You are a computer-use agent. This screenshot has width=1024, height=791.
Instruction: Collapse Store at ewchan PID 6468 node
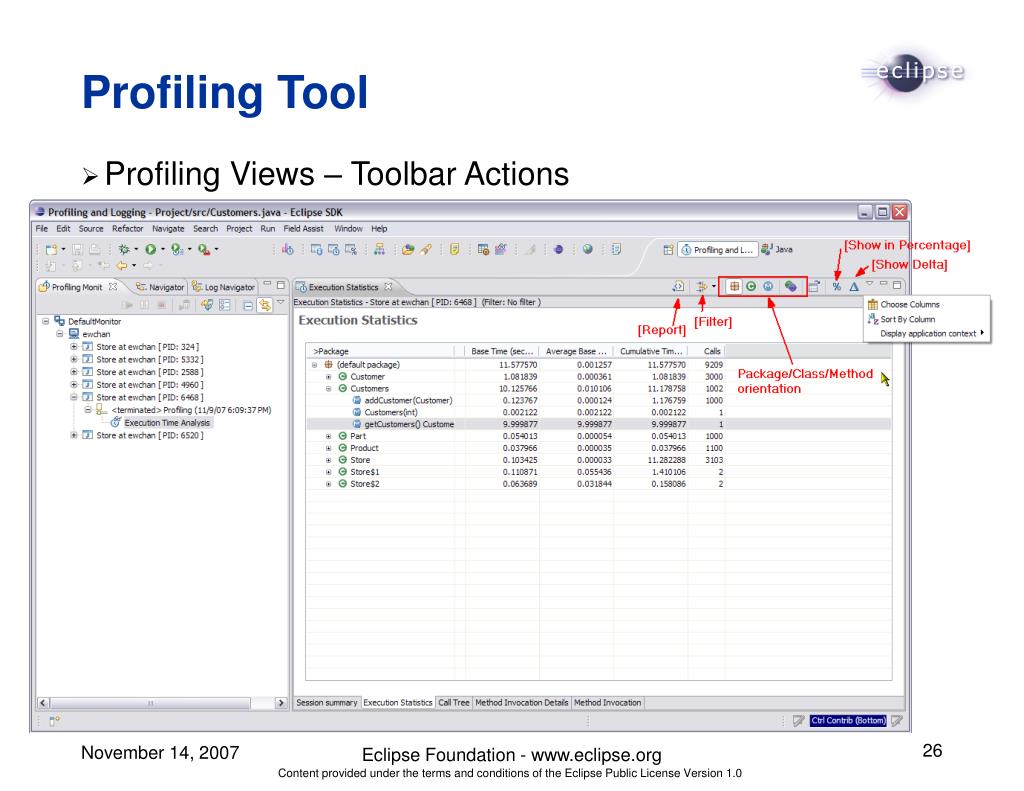tap(74, 397)
